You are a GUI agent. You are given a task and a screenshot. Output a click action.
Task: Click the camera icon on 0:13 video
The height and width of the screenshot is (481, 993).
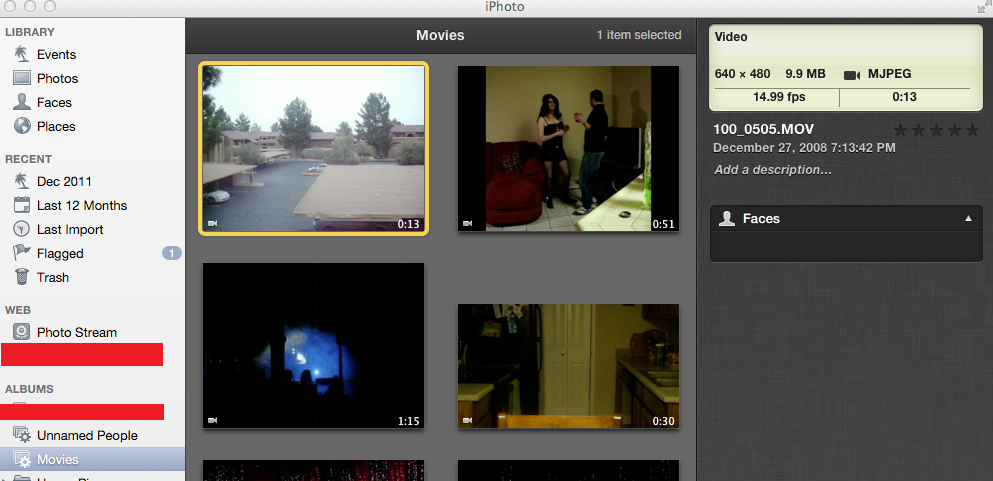click(x=213, y=223)
